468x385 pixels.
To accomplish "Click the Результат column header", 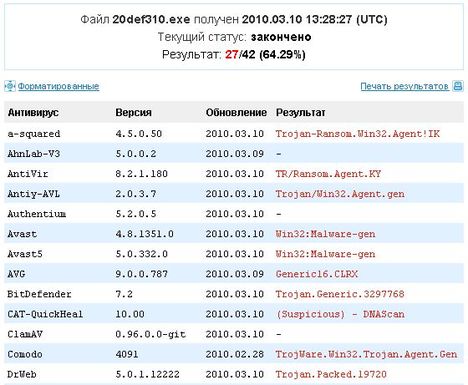I will point(300,112).
